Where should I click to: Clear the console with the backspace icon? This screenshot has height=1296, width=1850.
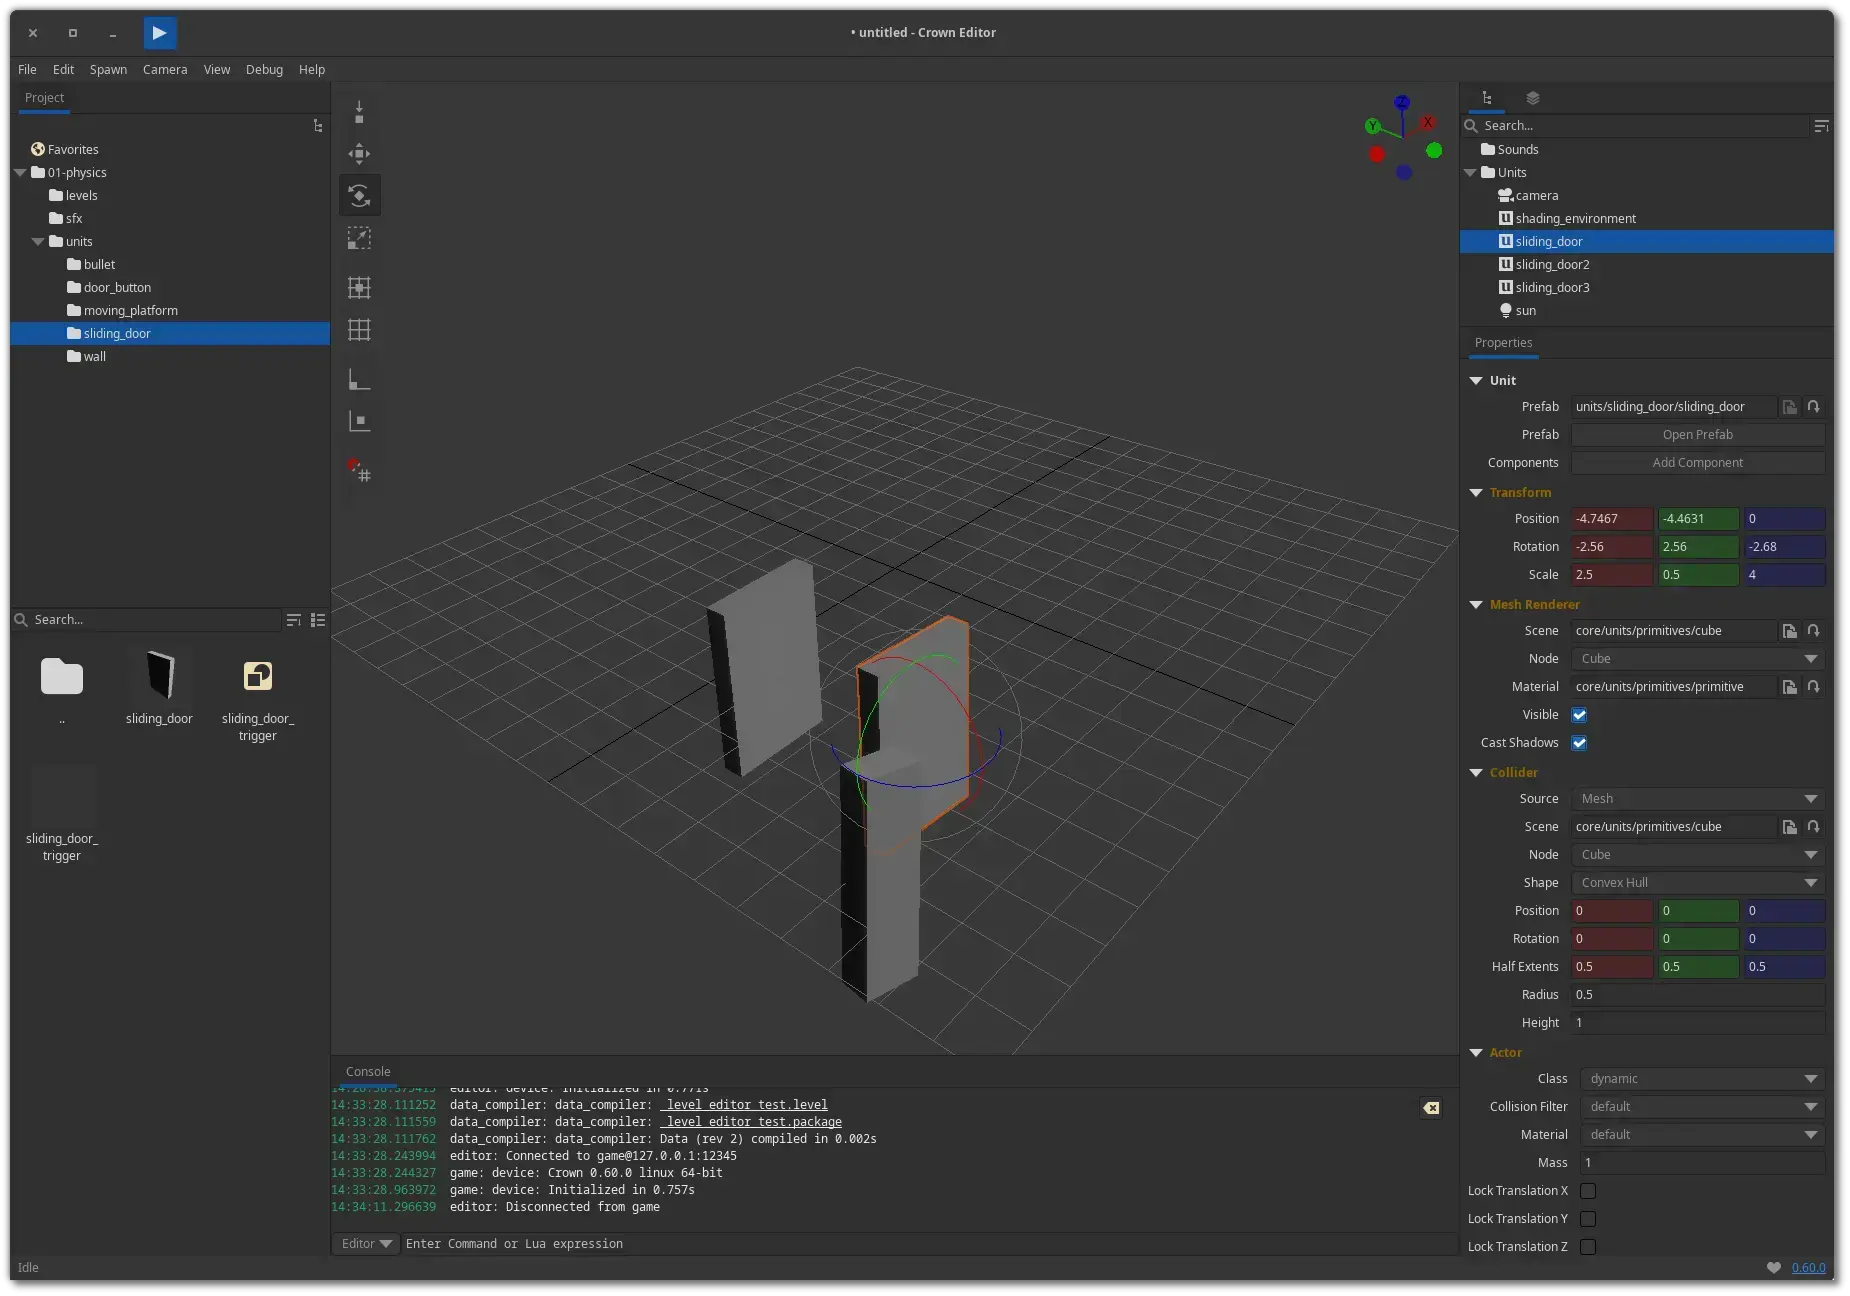[x=1431, y=1107]
